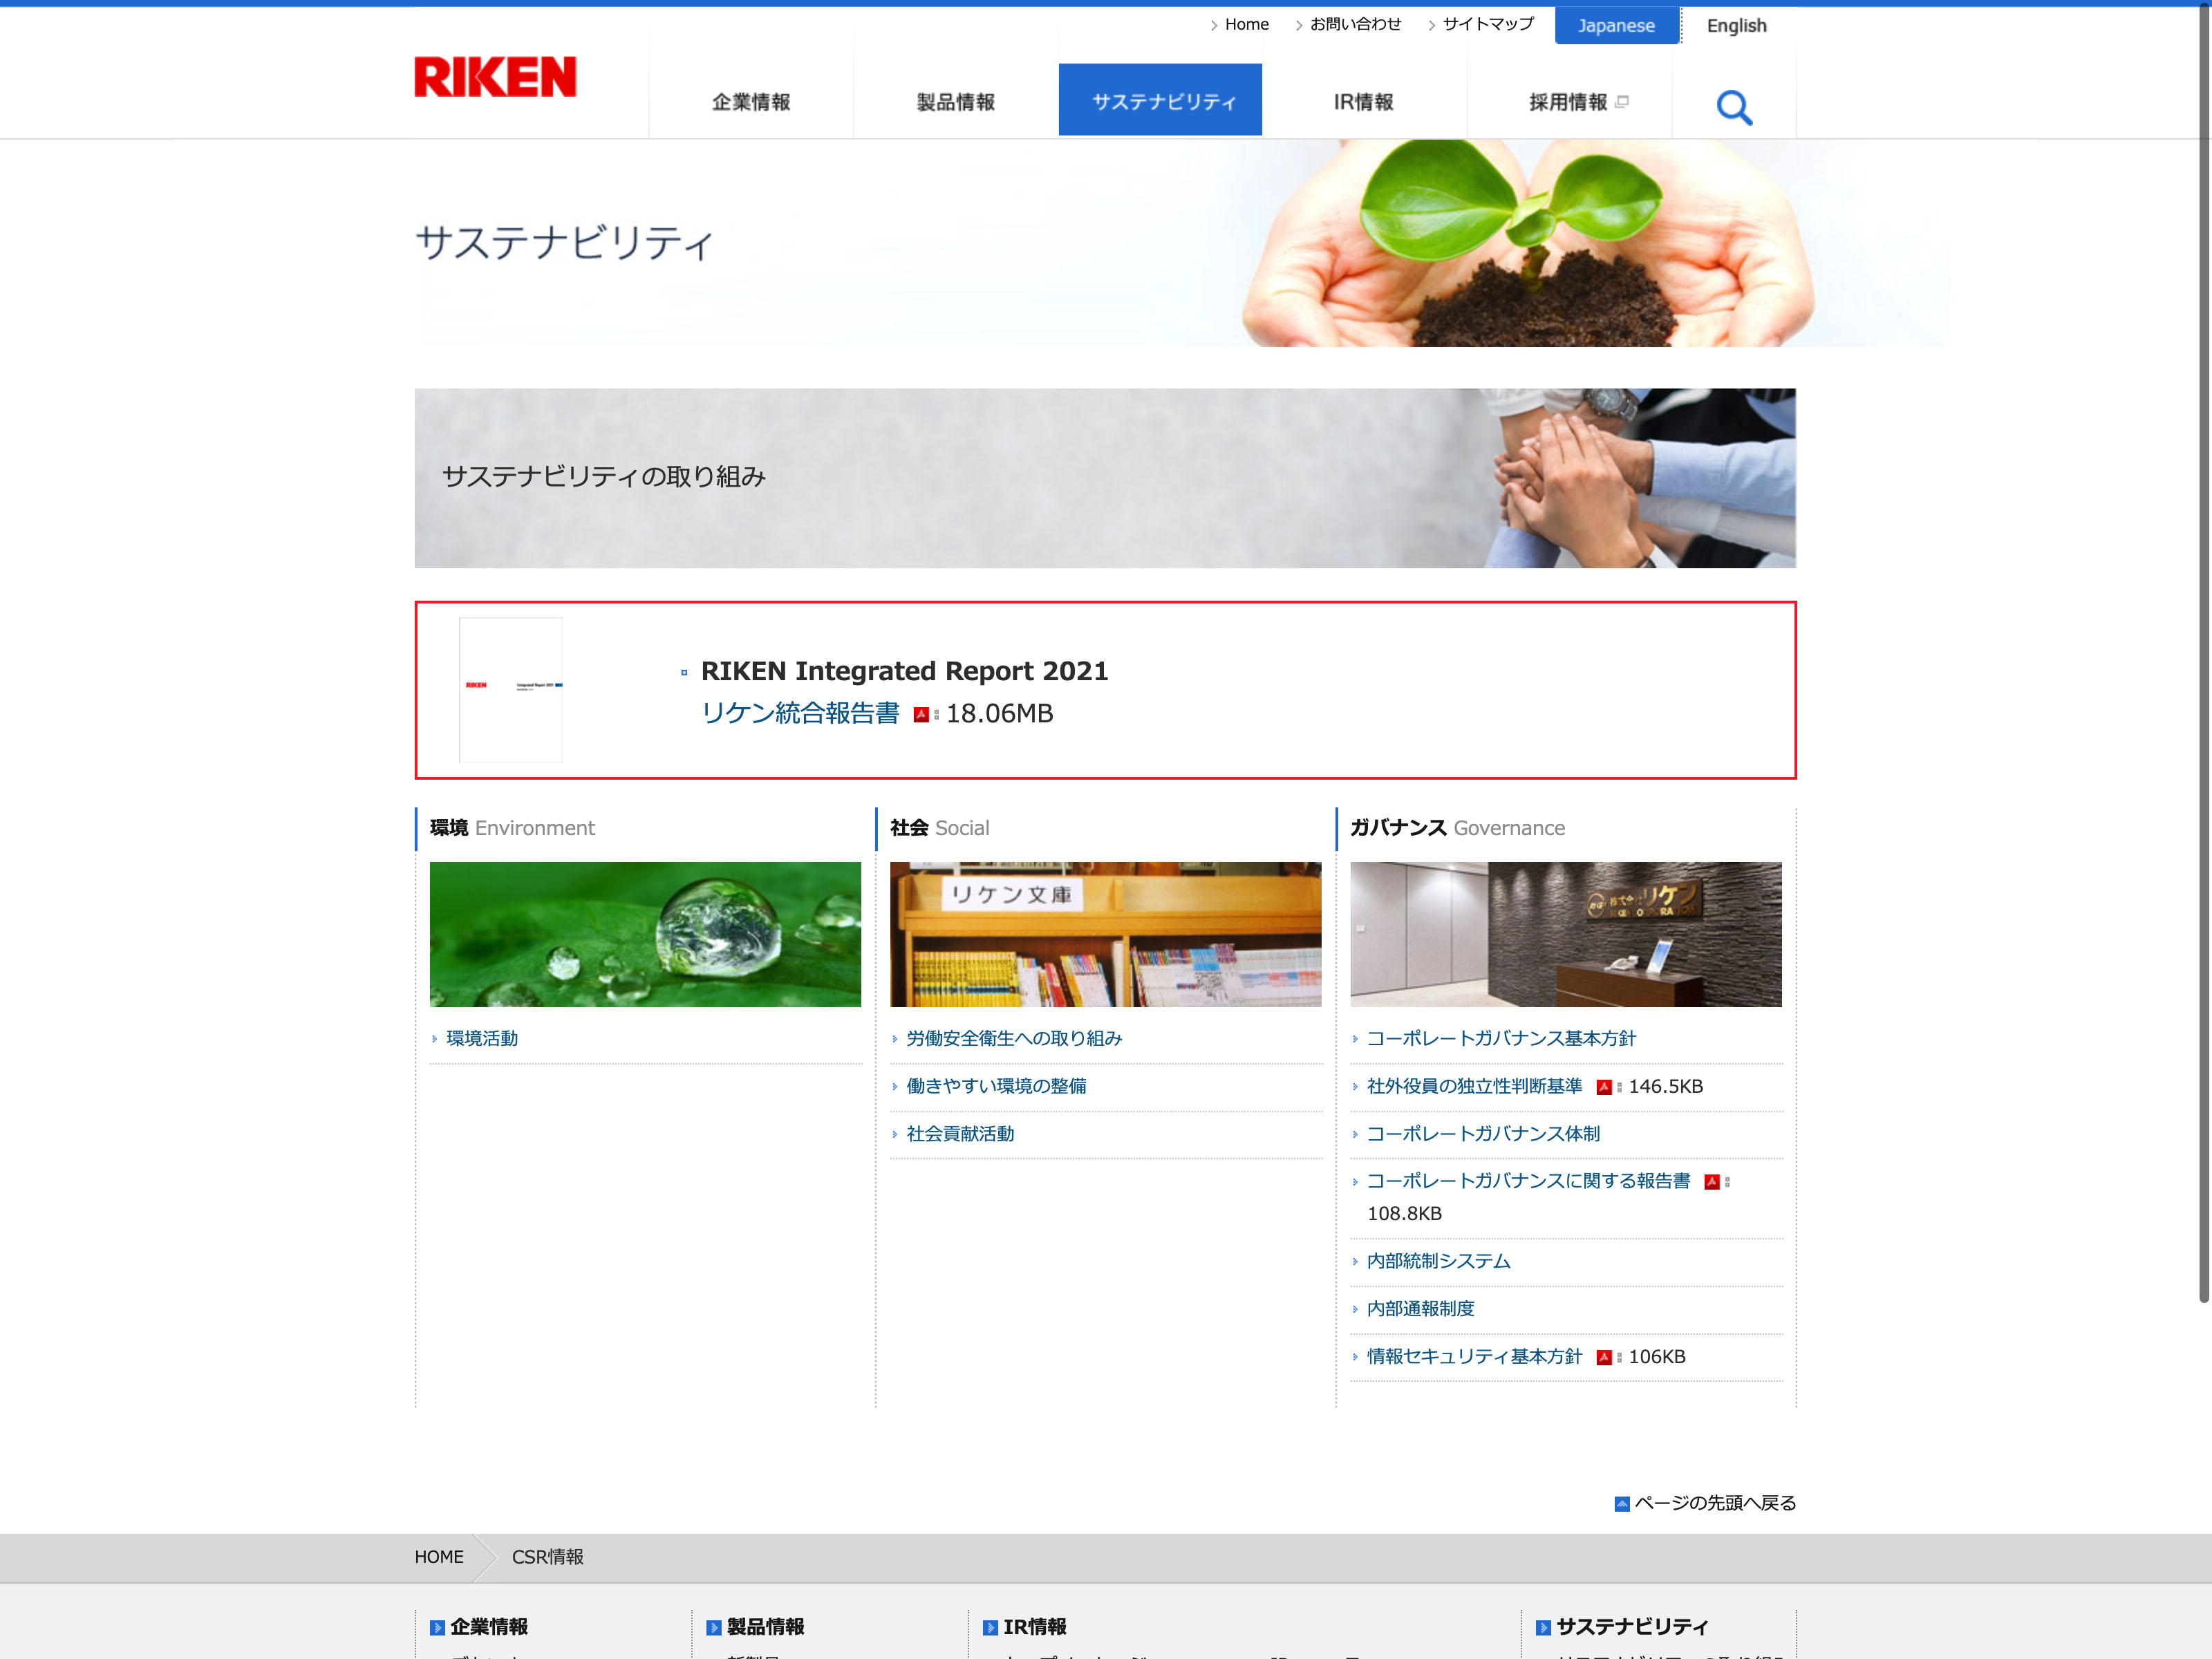
Task: Click HOME in the breadcrumb bar
Action: [x=439, y=1557]
